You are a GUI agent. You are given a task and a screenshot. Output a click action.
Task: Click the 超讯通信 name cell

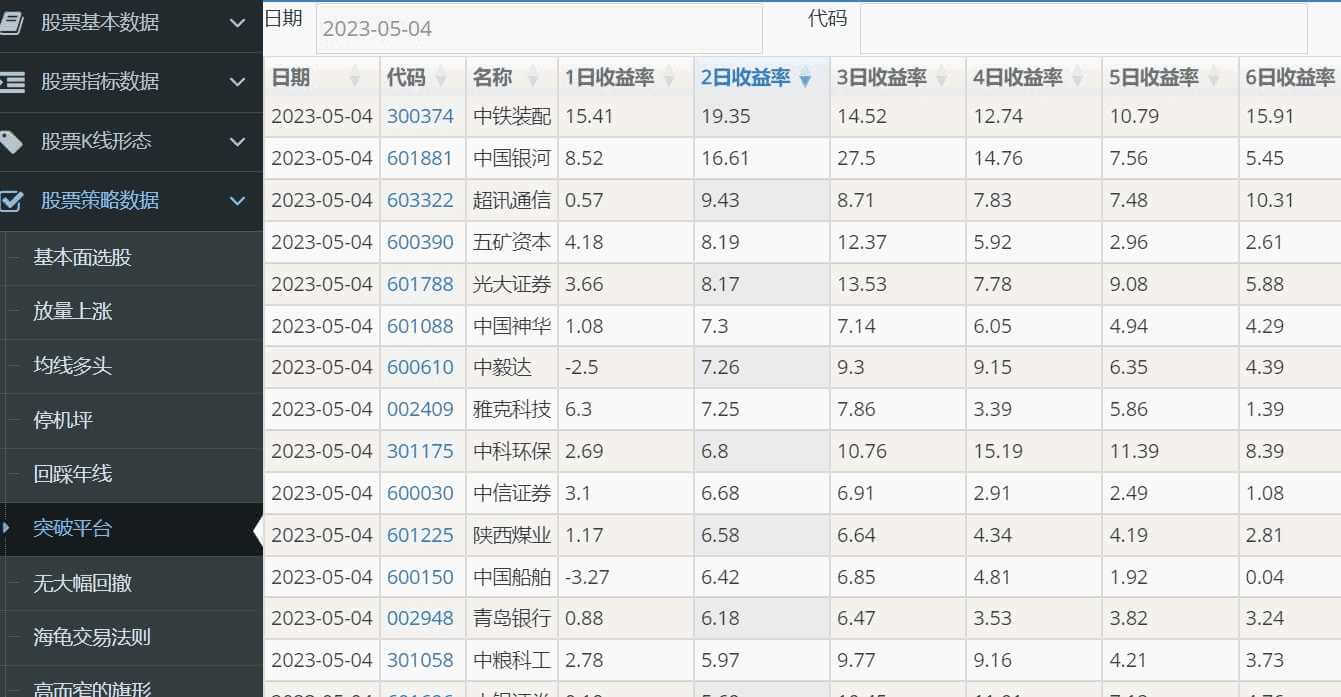pos(512,200)
